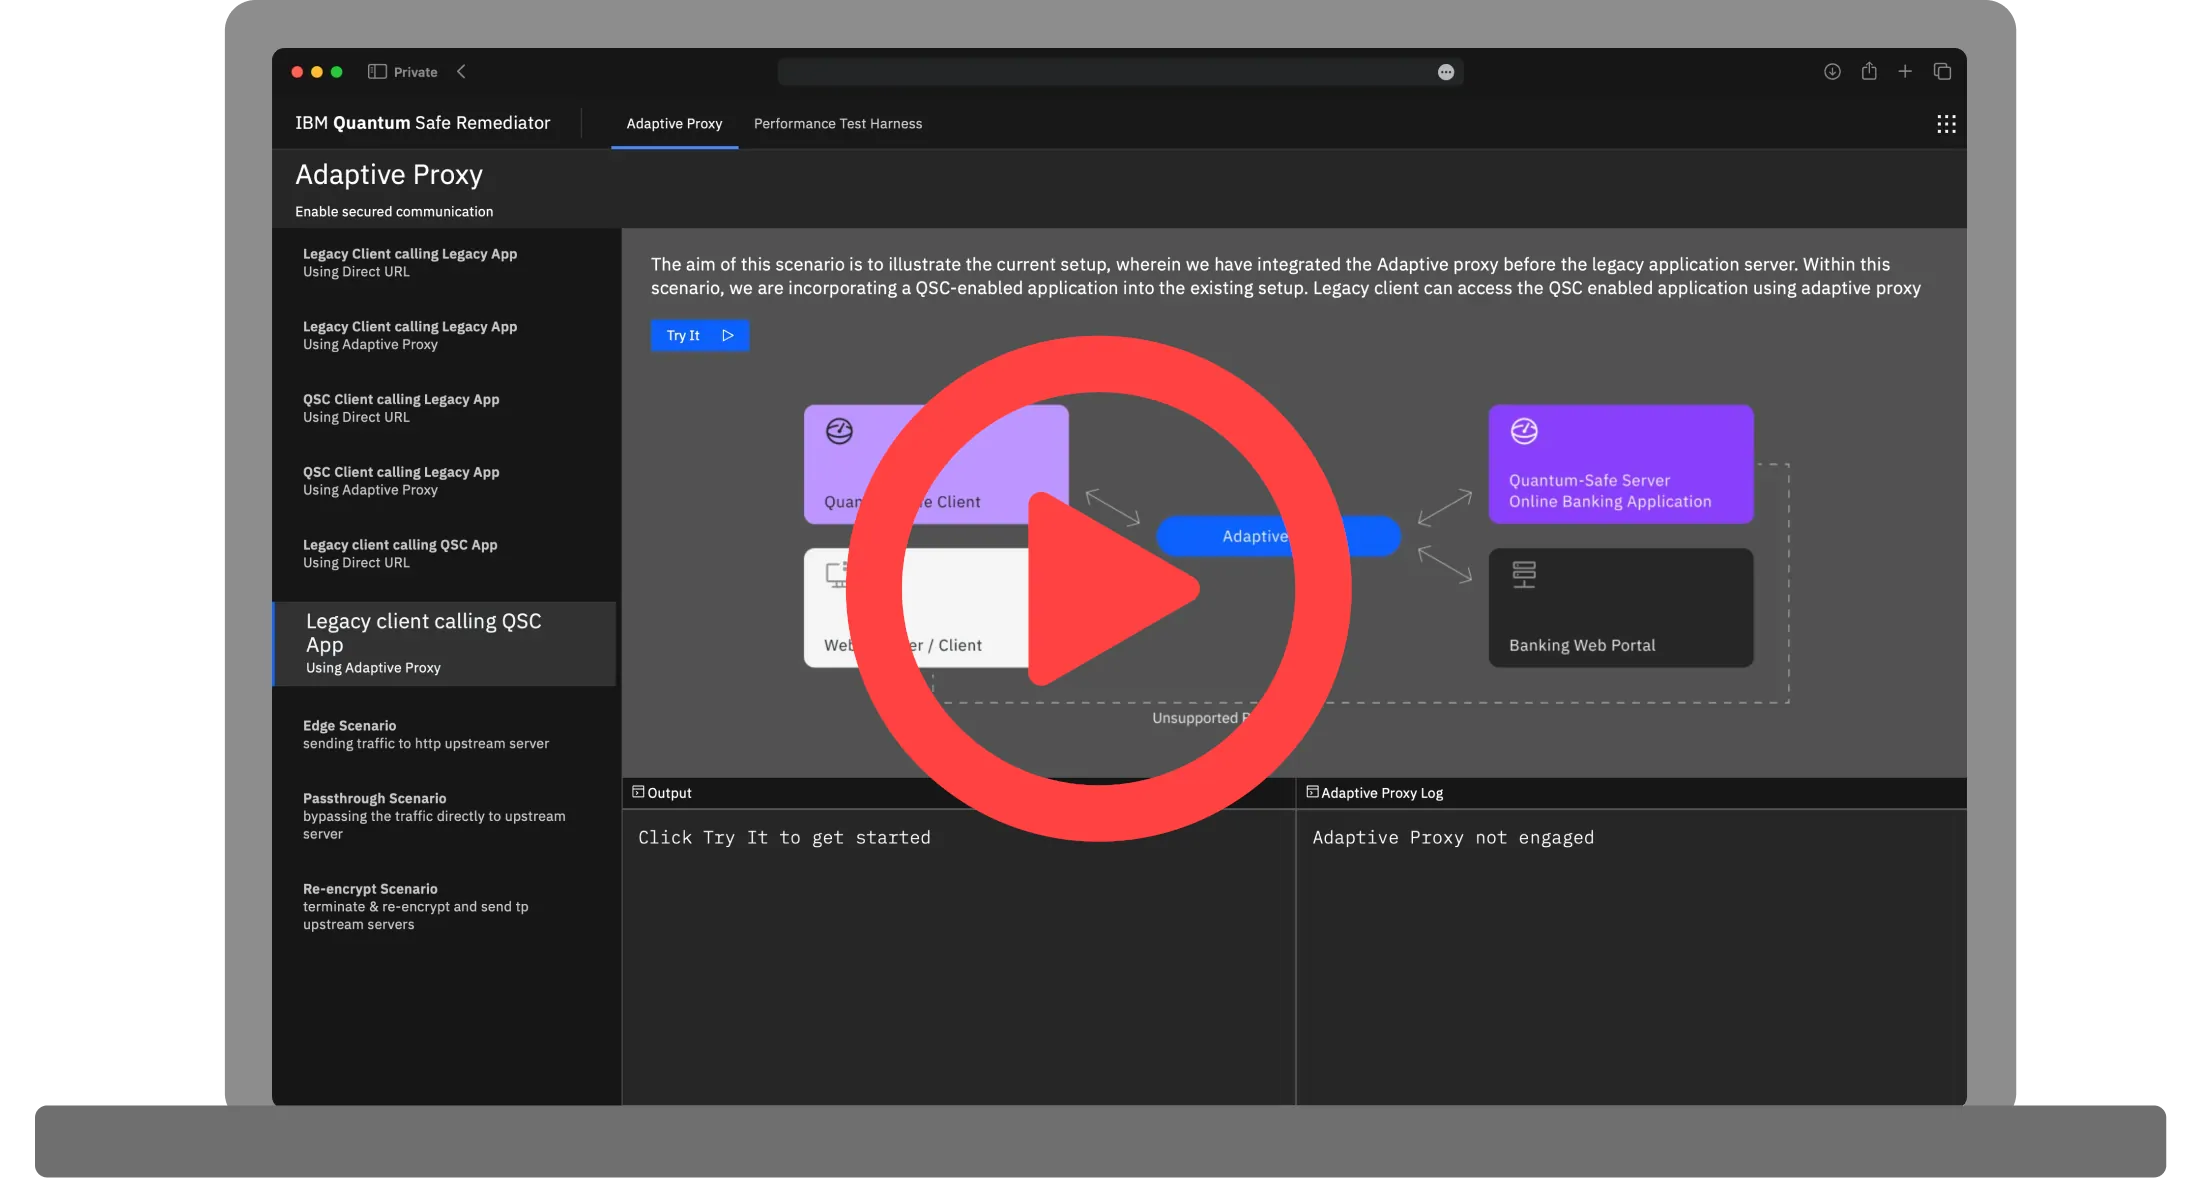This screenshot has width=2200, height=1178.
Task: Click the icon in the Quantum-Safe Client box
Action: coord(839,432)
